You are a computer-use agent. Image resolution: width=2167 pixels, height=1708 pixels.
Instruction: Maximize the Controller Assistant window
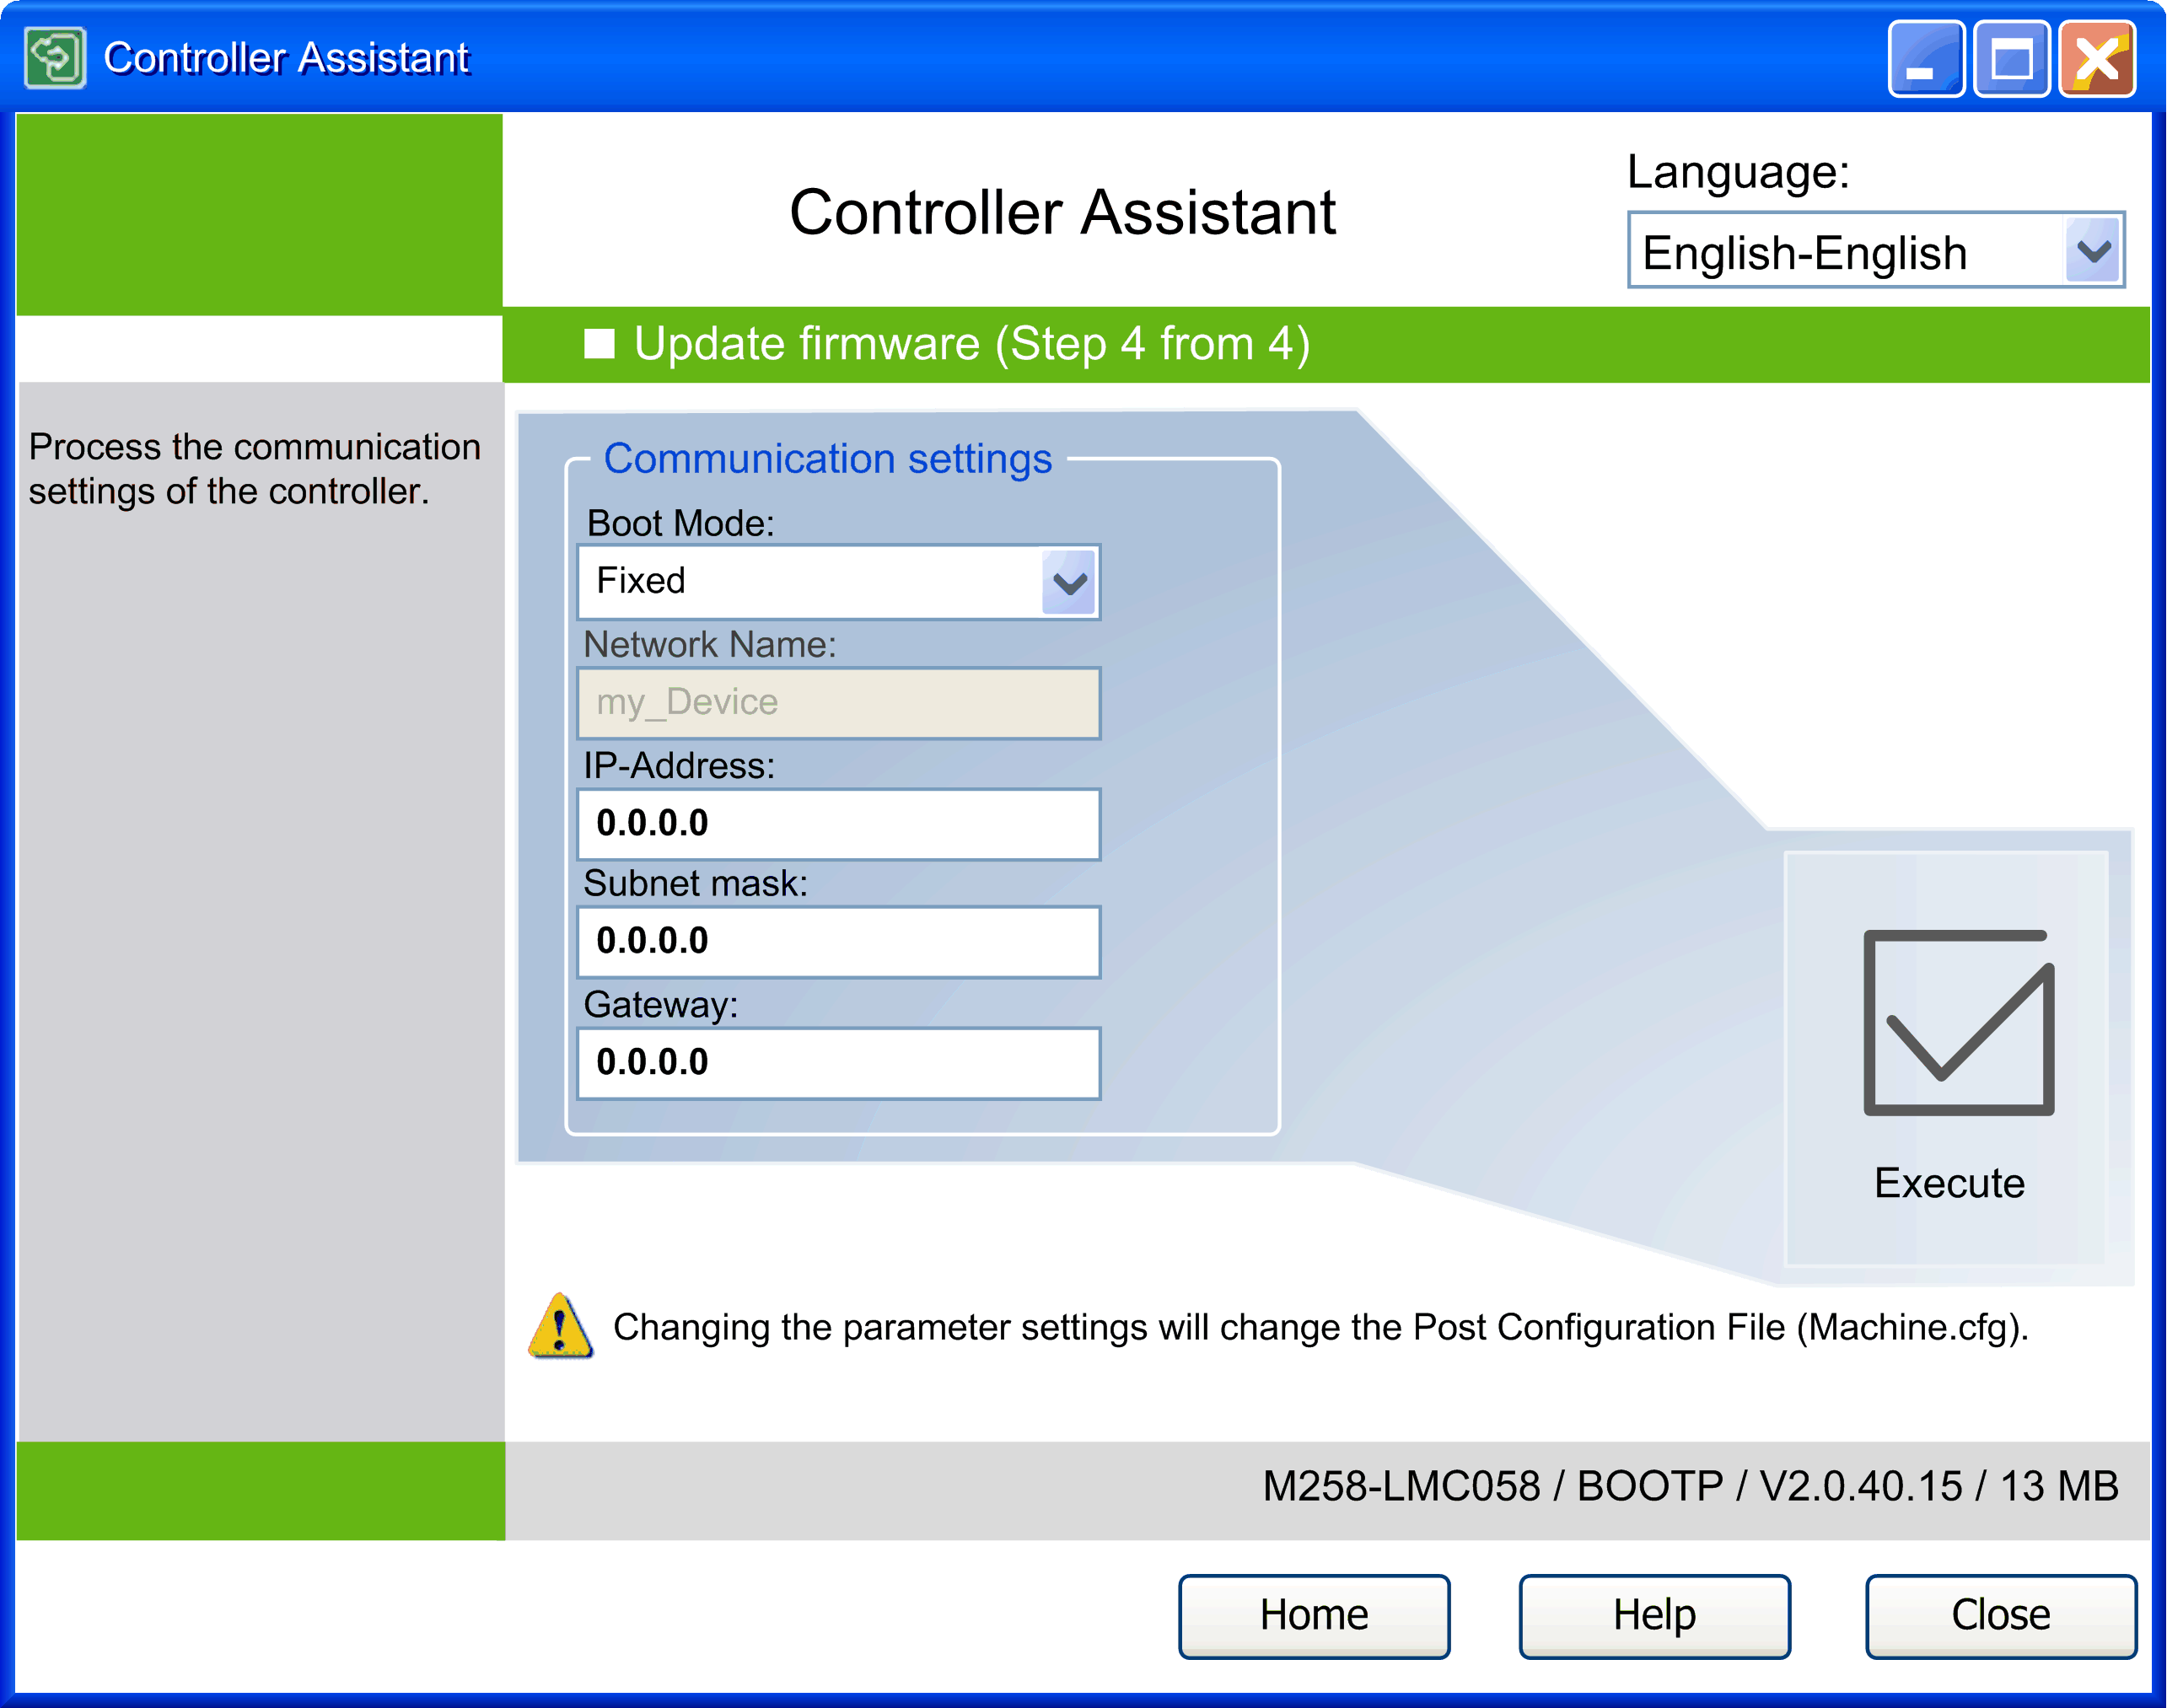(2011, 60)
